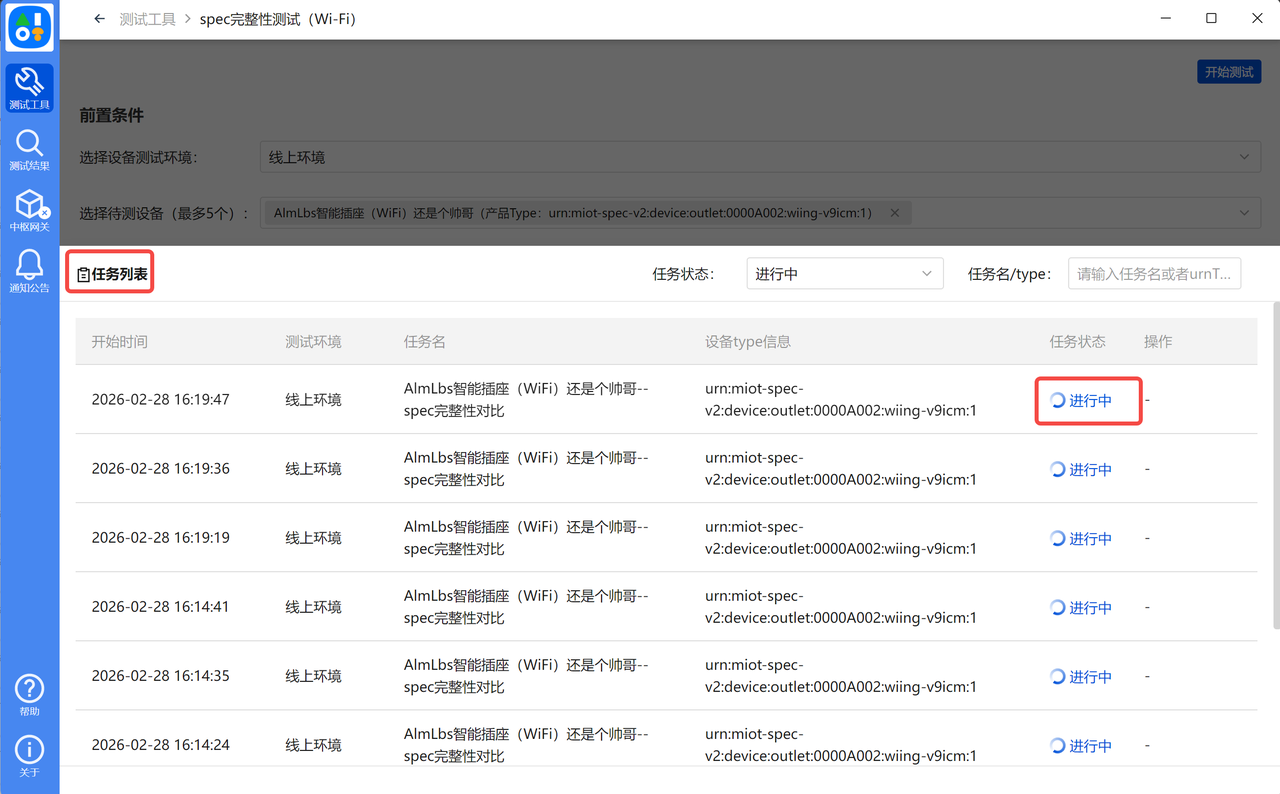The image size is (1280, 794).
Task: Click the 前置条件 heading
Action: click(112, 116)
